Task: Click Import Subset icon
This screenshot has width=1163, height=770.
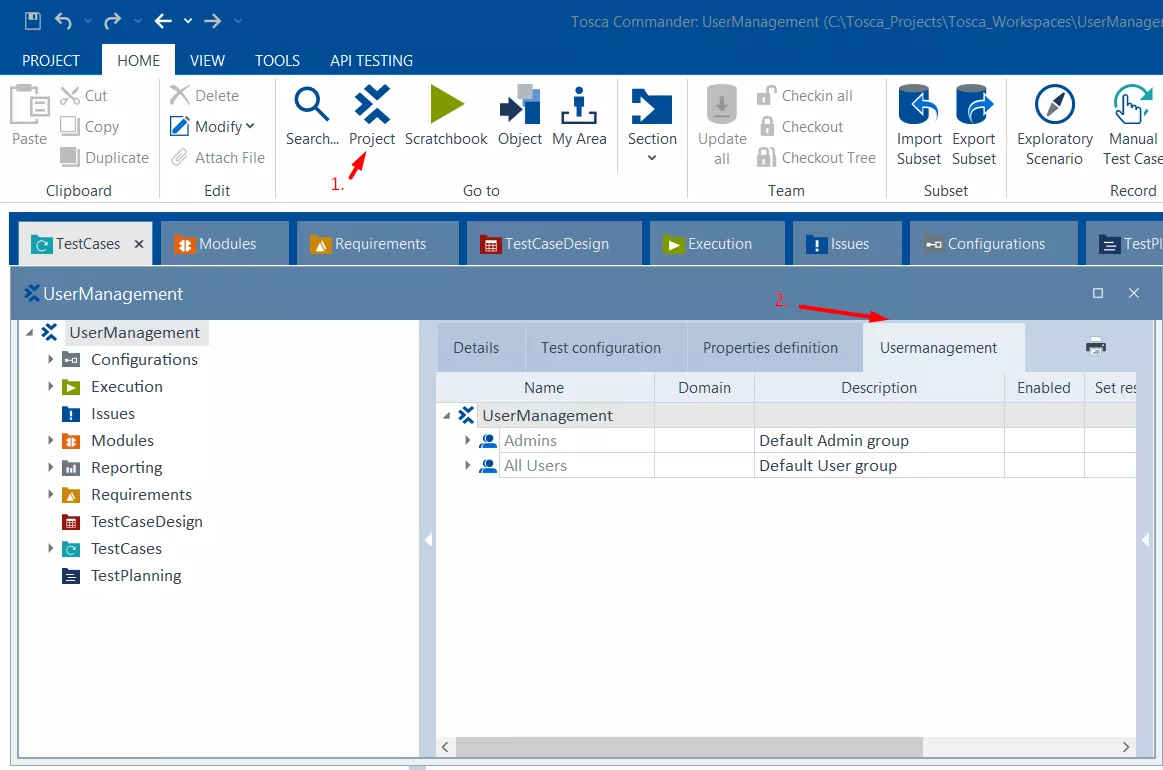Action: (918, 125)
